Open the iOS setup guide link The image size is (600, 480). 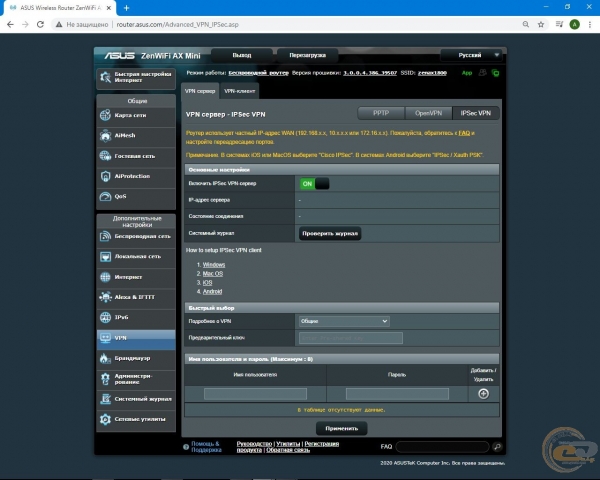point(207,282)
